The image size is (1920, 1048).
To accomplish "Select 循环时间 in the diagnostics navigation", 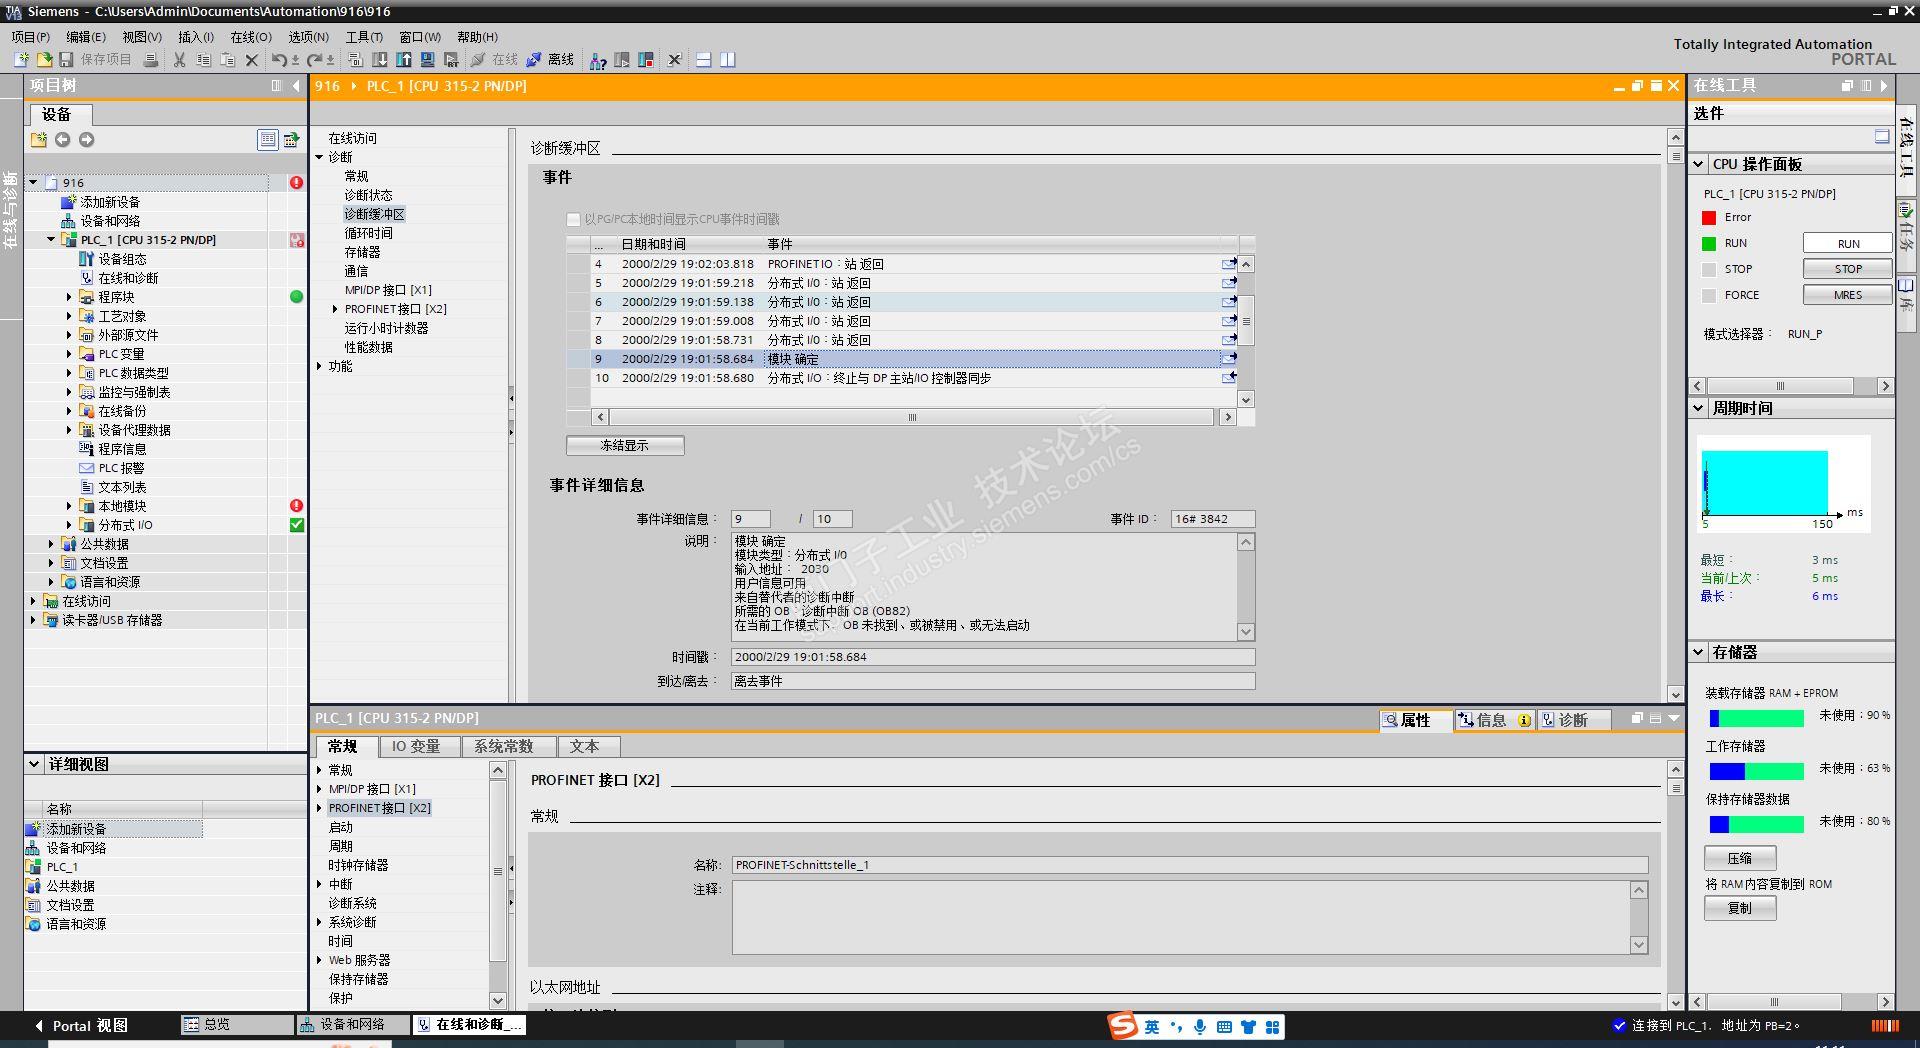I will pos(369,233).
